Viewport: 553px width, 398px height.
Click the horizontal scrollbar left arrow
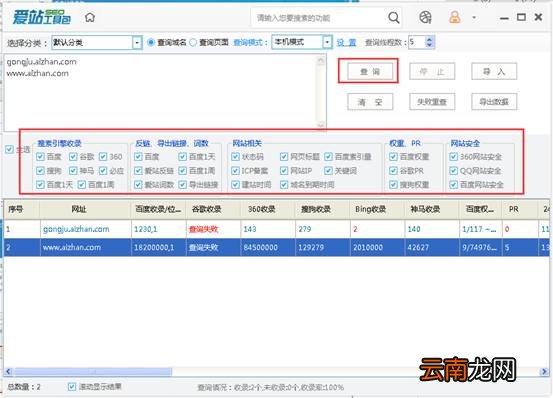coord(9,371)
